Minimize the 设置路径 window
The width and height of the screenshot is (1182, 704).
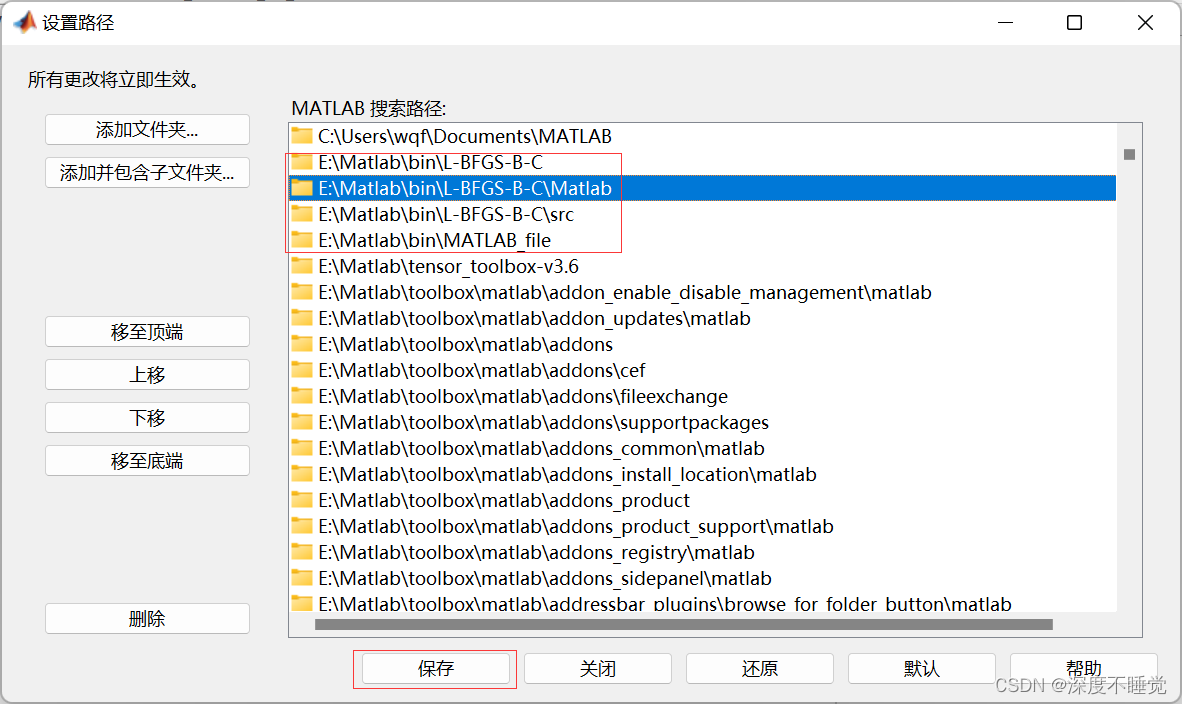(x=1005, y=23)
